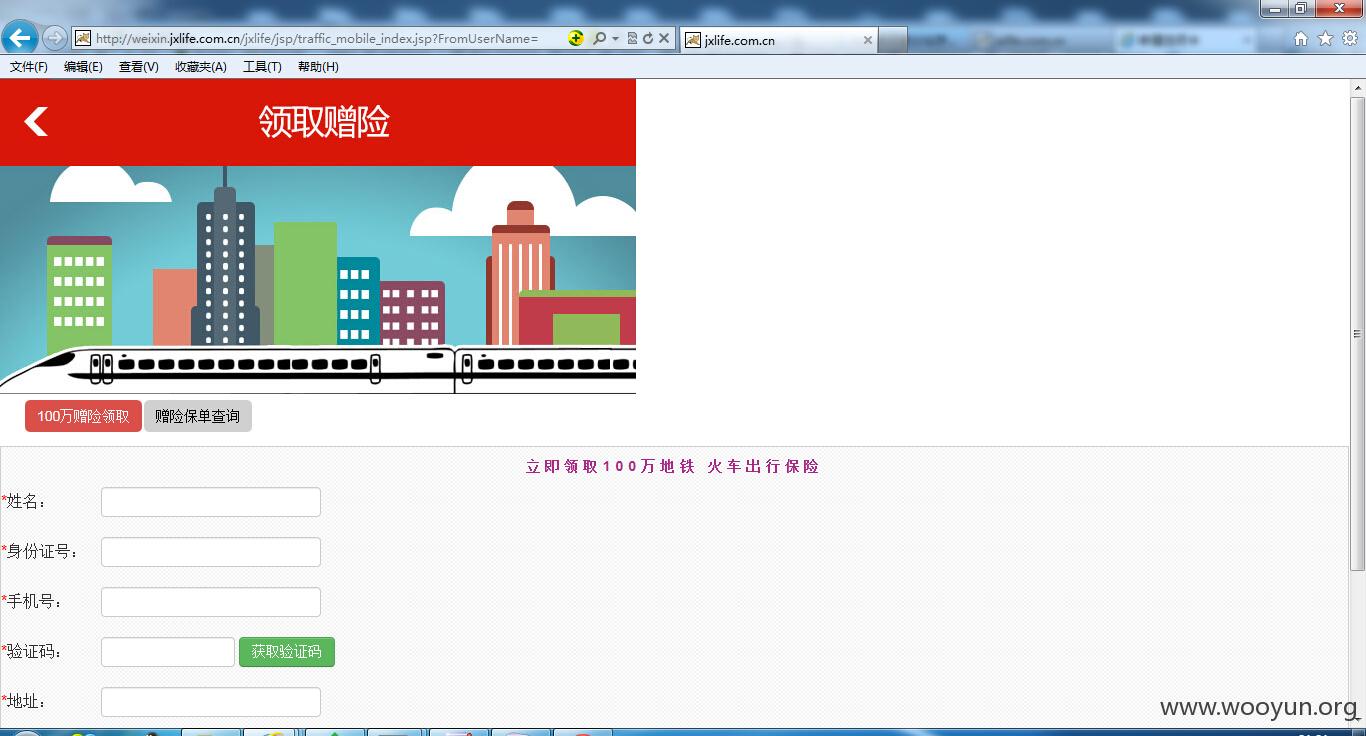
Task: Click the stop loading X in address bar
Action: [x=664, y=39]
